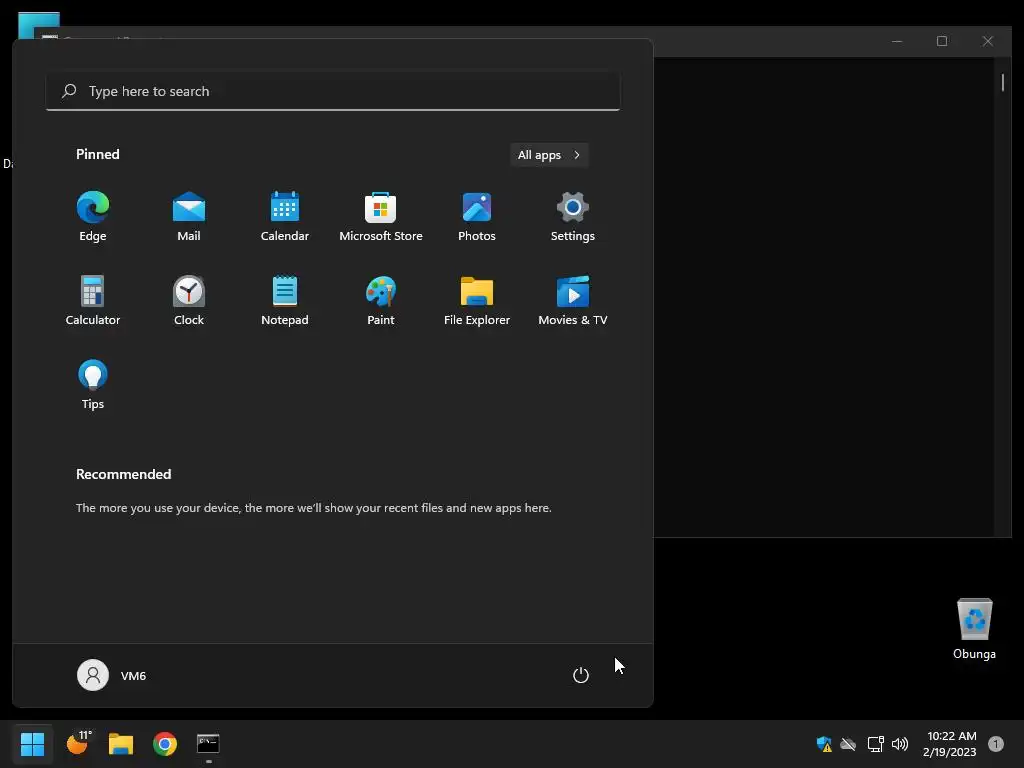
Task: Expand the All apps list
Action: pyautogui.click(x=549, y=155)
